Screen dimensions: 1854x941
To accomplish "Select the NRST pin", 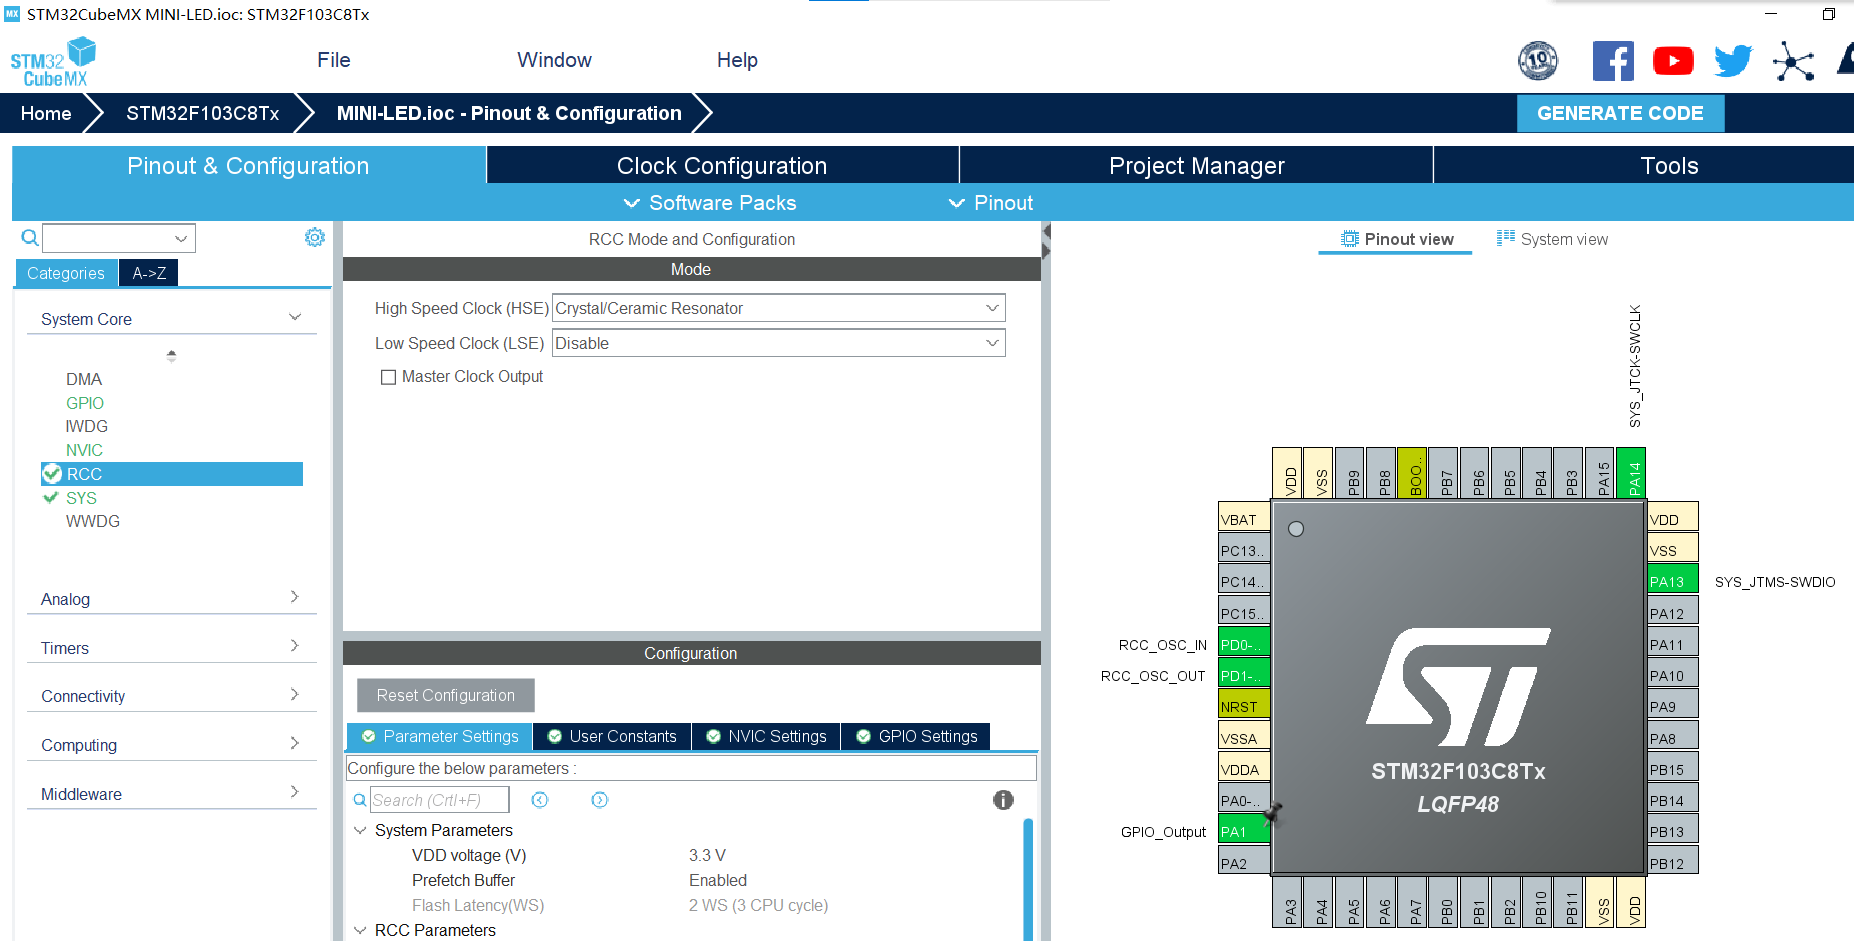I will (x=1244, y=706).
